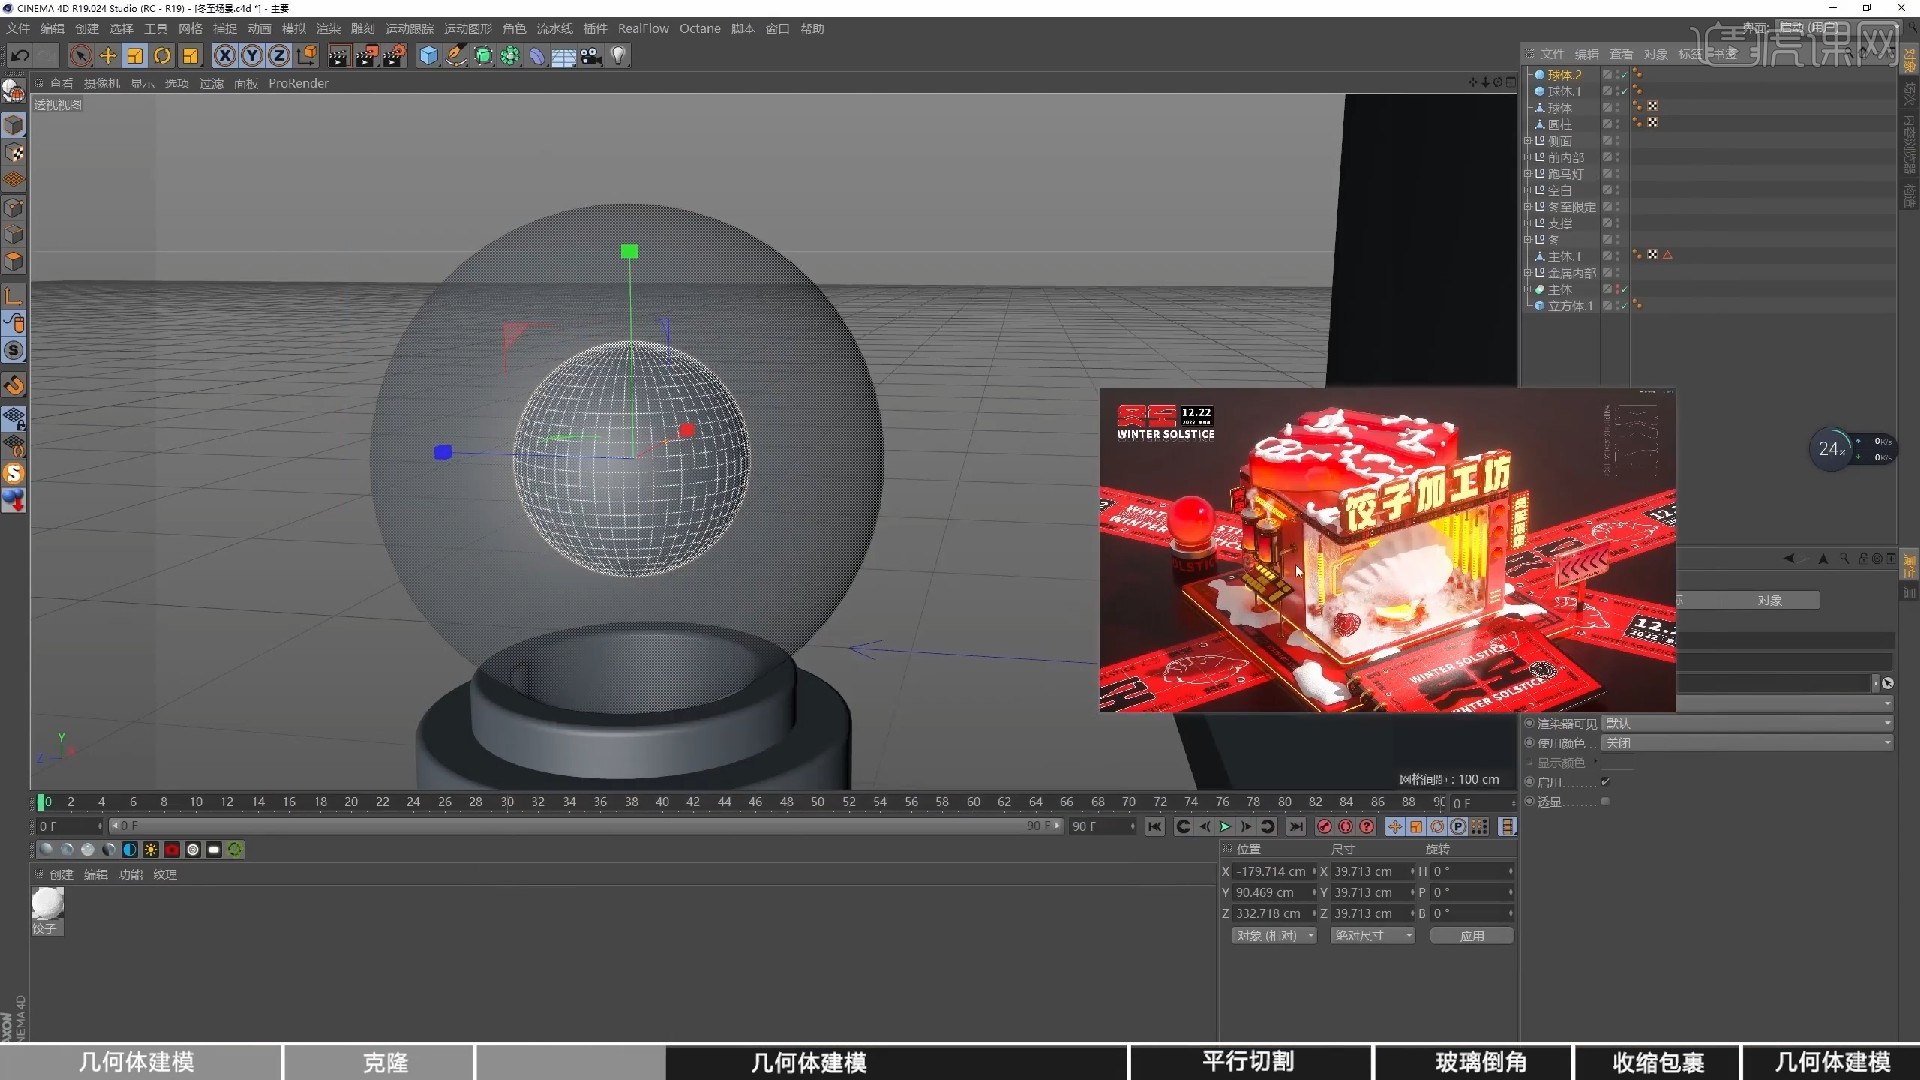Toggle the X axis lock
The height and width of the screenshot is (1080, 1920).
pos(225,56)
